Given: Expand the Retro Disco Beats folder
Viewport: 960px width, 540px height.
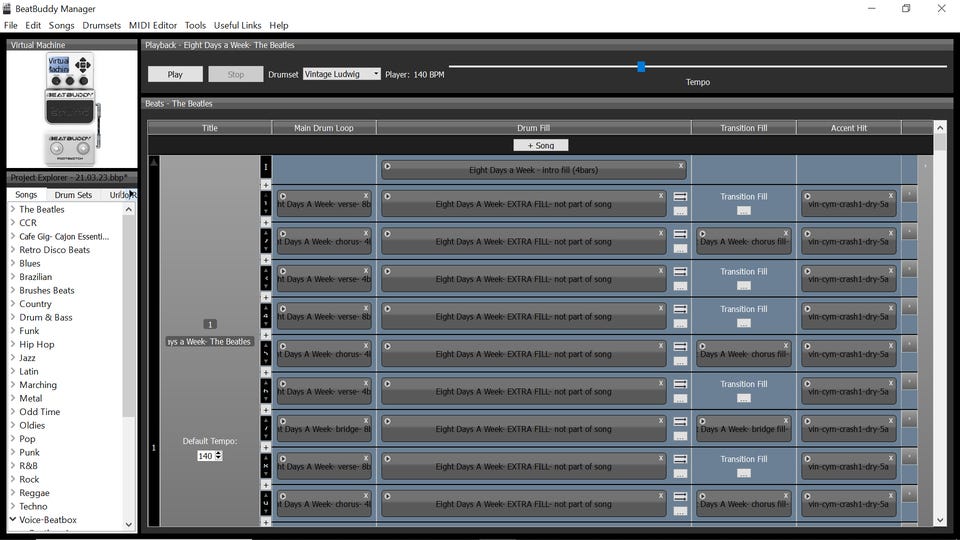Looking at the screenshot, I should click(13, 249).
